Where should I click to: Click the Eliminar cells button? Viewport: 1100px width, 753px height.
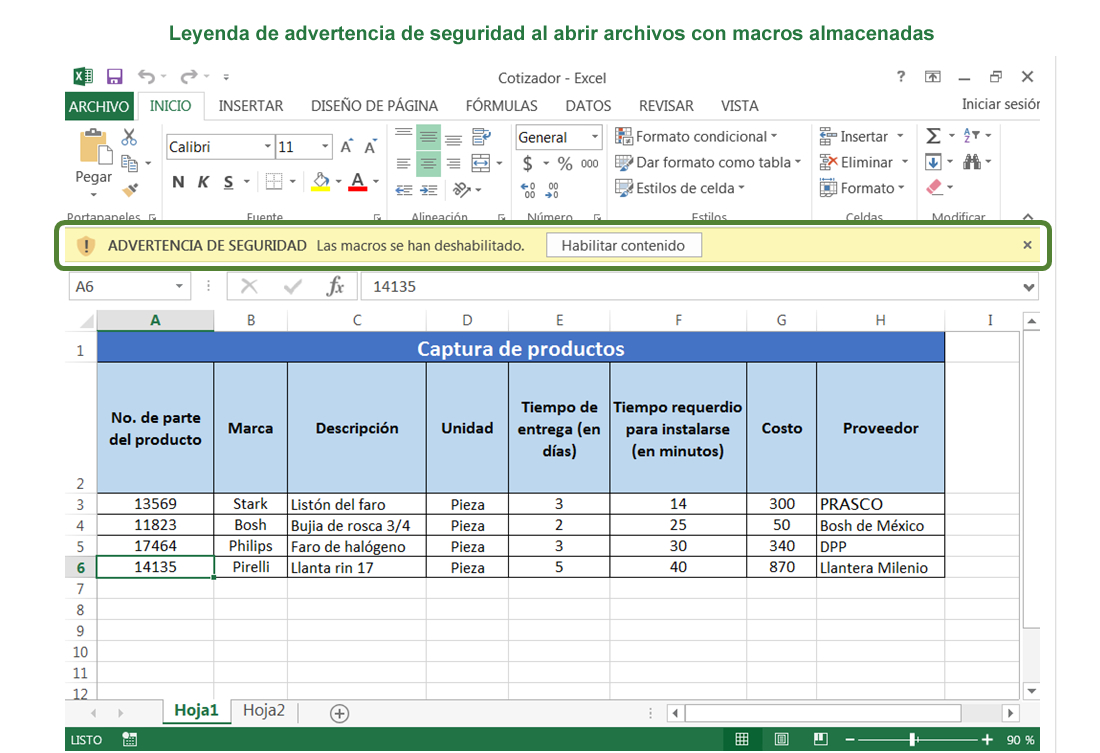[865, 162]
